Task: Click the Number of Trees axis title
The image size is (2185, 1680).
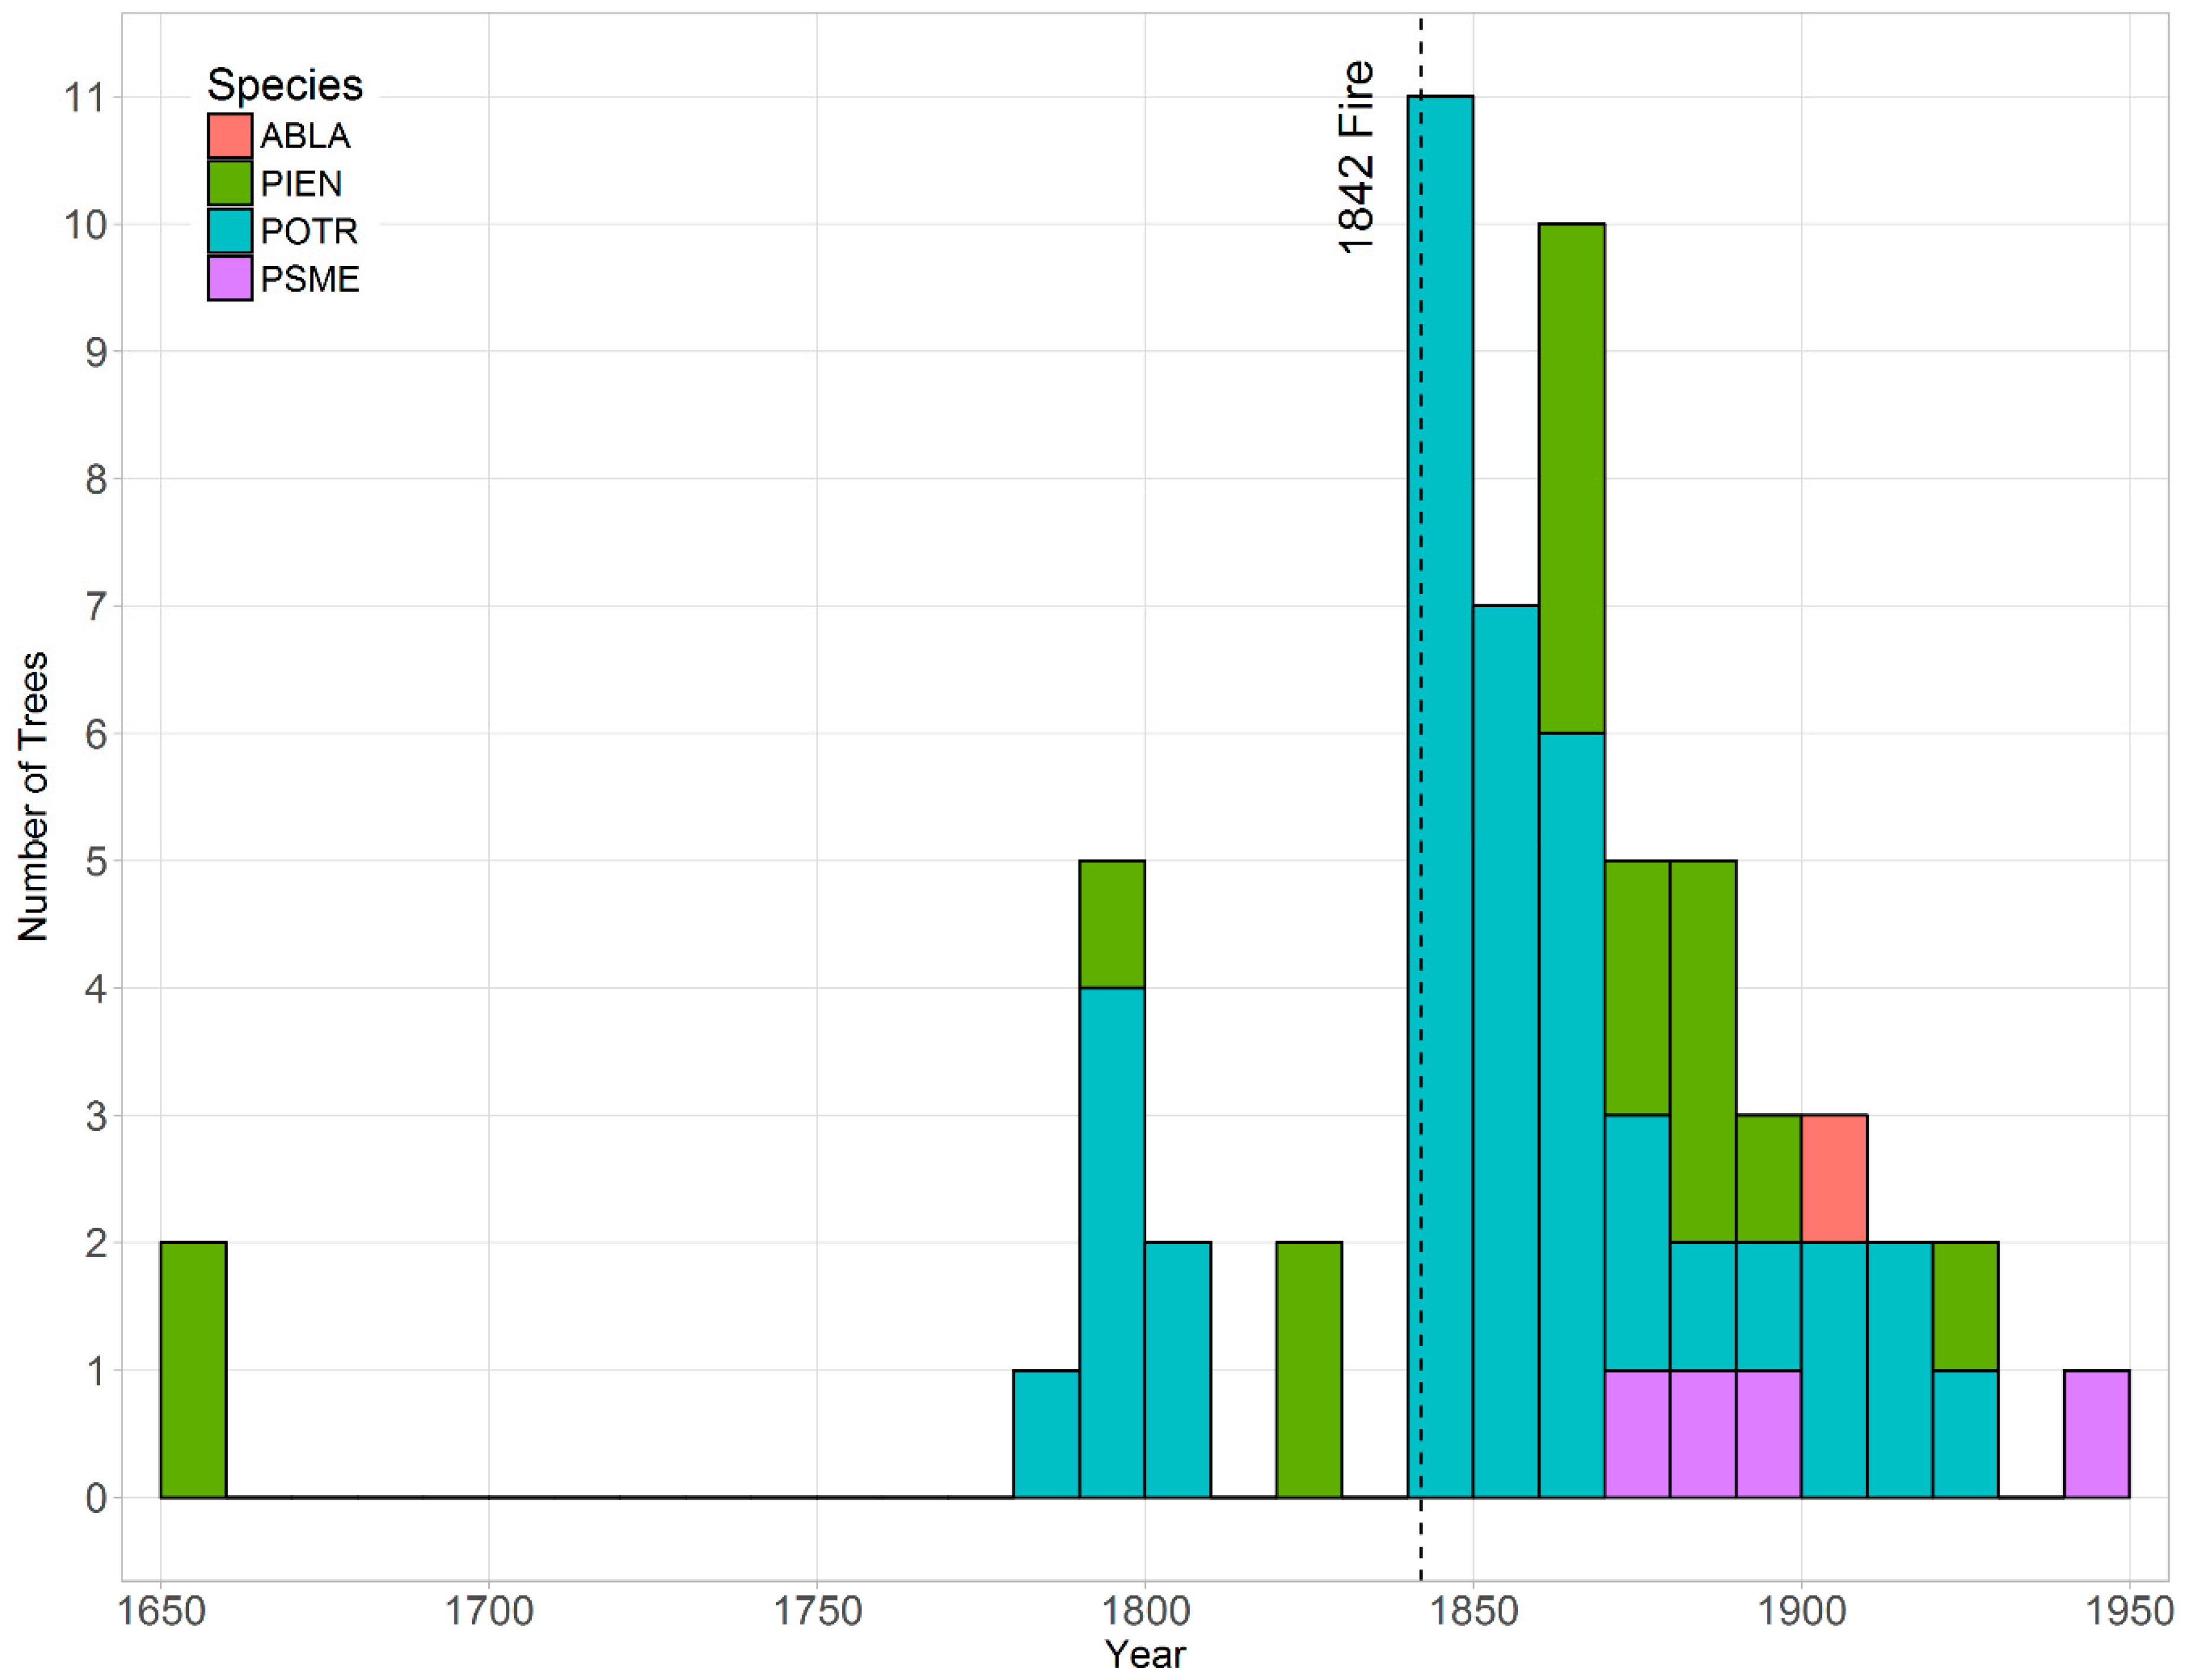Action: tap(33, 796)
